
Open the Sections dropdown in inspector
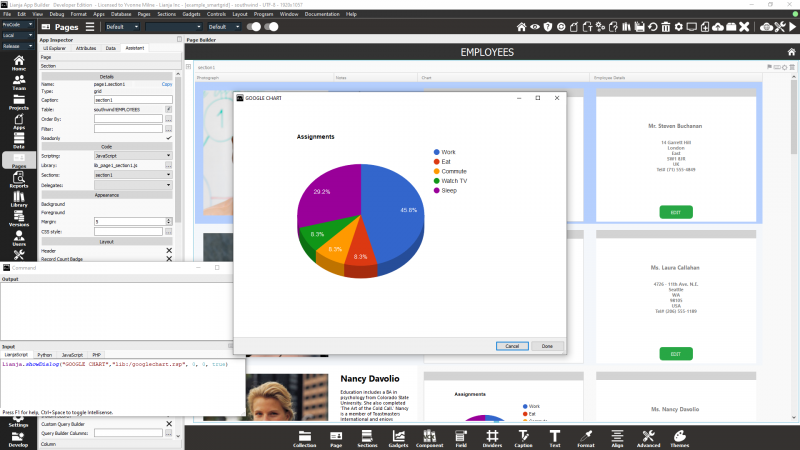tap(133, 175)
